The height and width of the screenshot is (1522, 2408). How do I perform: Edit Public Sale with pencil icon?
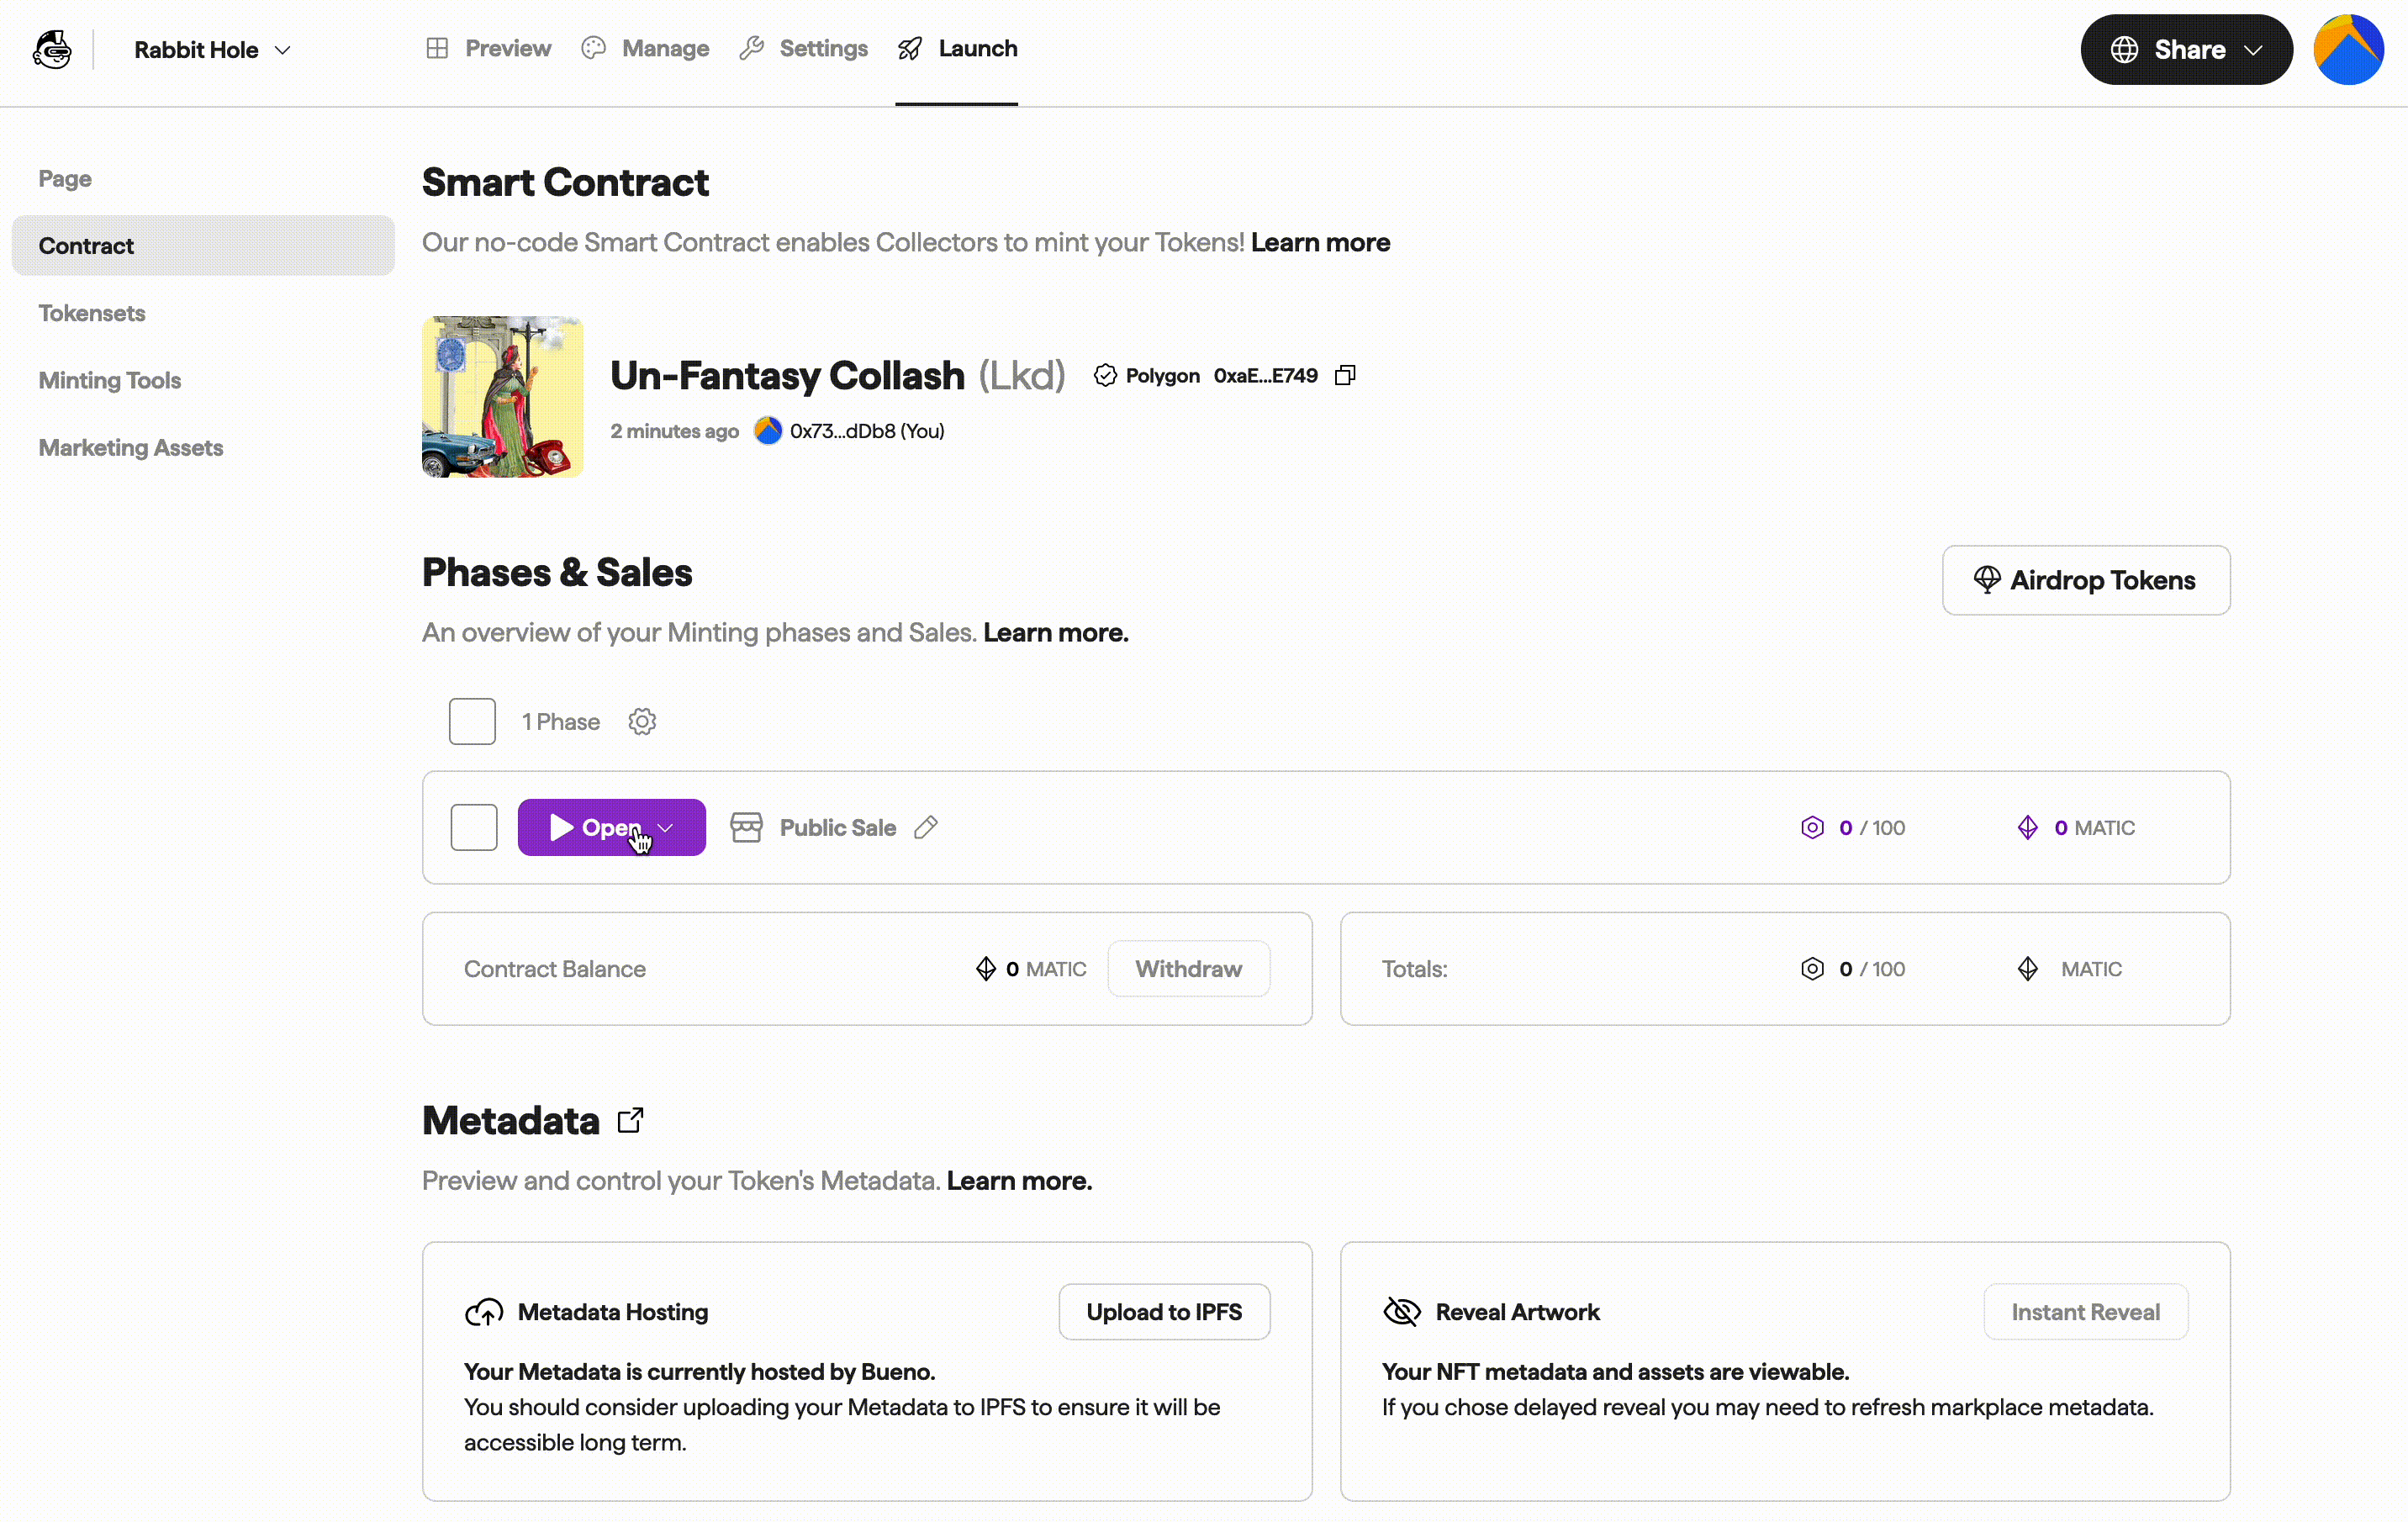(x=926, y=827)
